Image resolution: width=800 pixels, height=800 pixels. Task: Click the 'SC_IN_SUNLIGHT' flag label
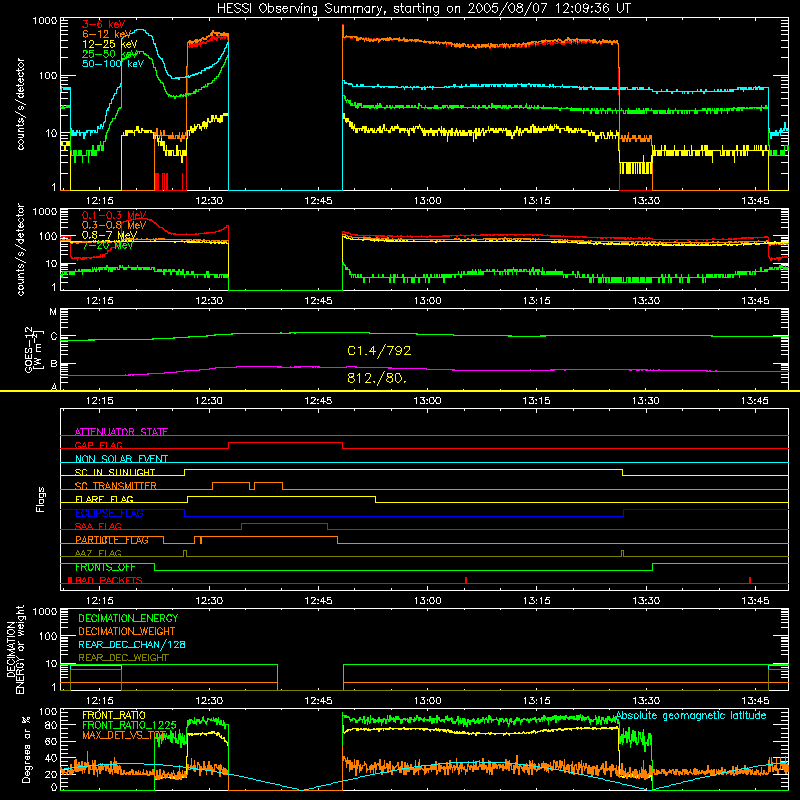[115, 472]
